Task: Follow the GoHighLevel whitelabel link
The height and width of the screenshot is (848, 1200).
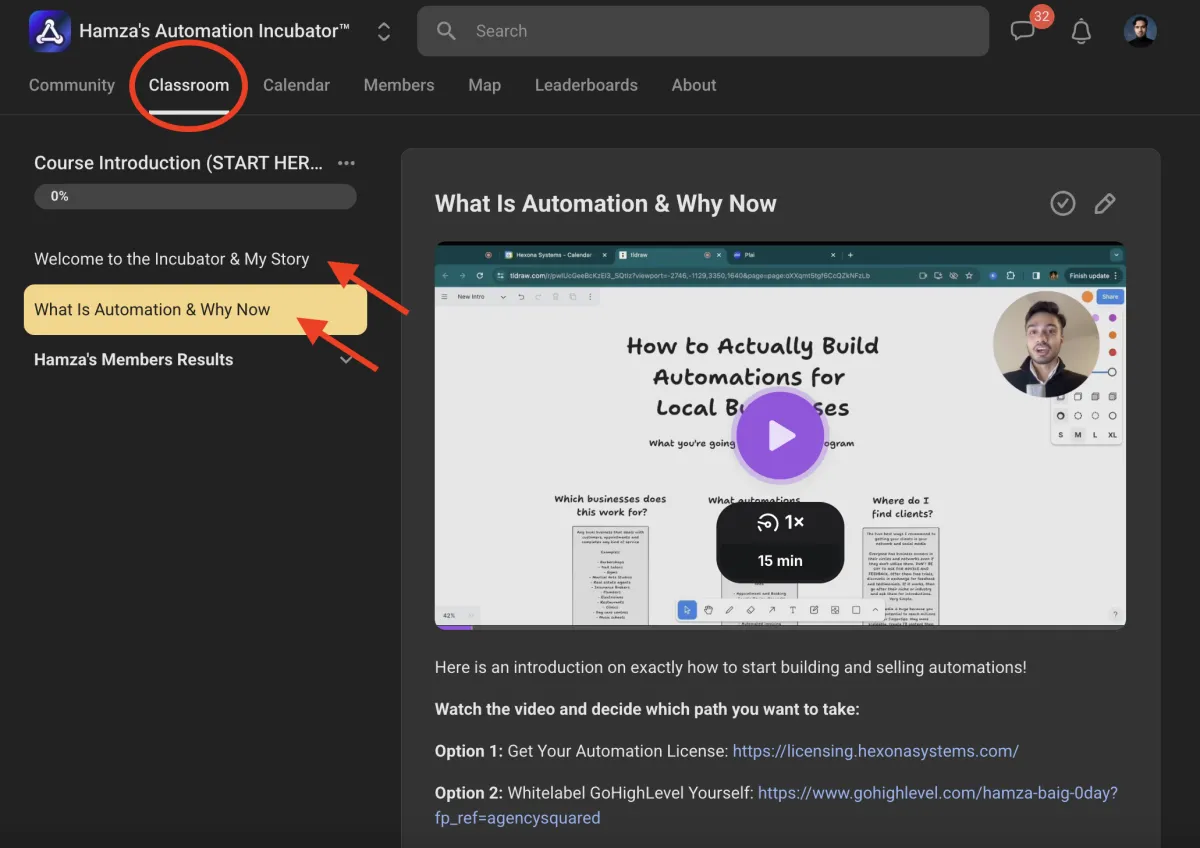Action: click(937, 793)
